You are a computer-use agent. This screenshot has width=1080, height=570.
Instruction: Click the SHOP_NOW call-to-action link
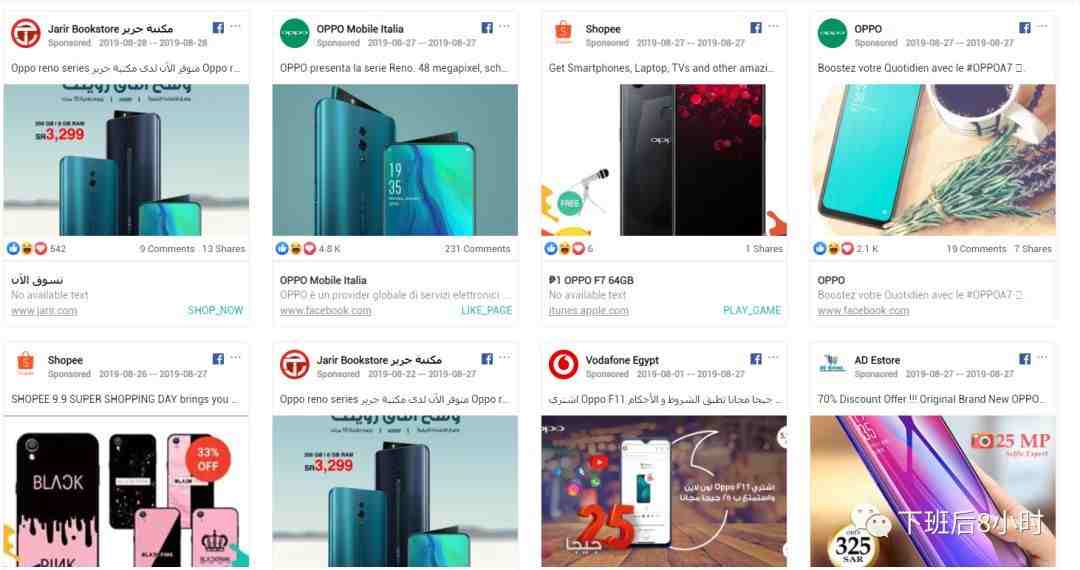point(216,310)
